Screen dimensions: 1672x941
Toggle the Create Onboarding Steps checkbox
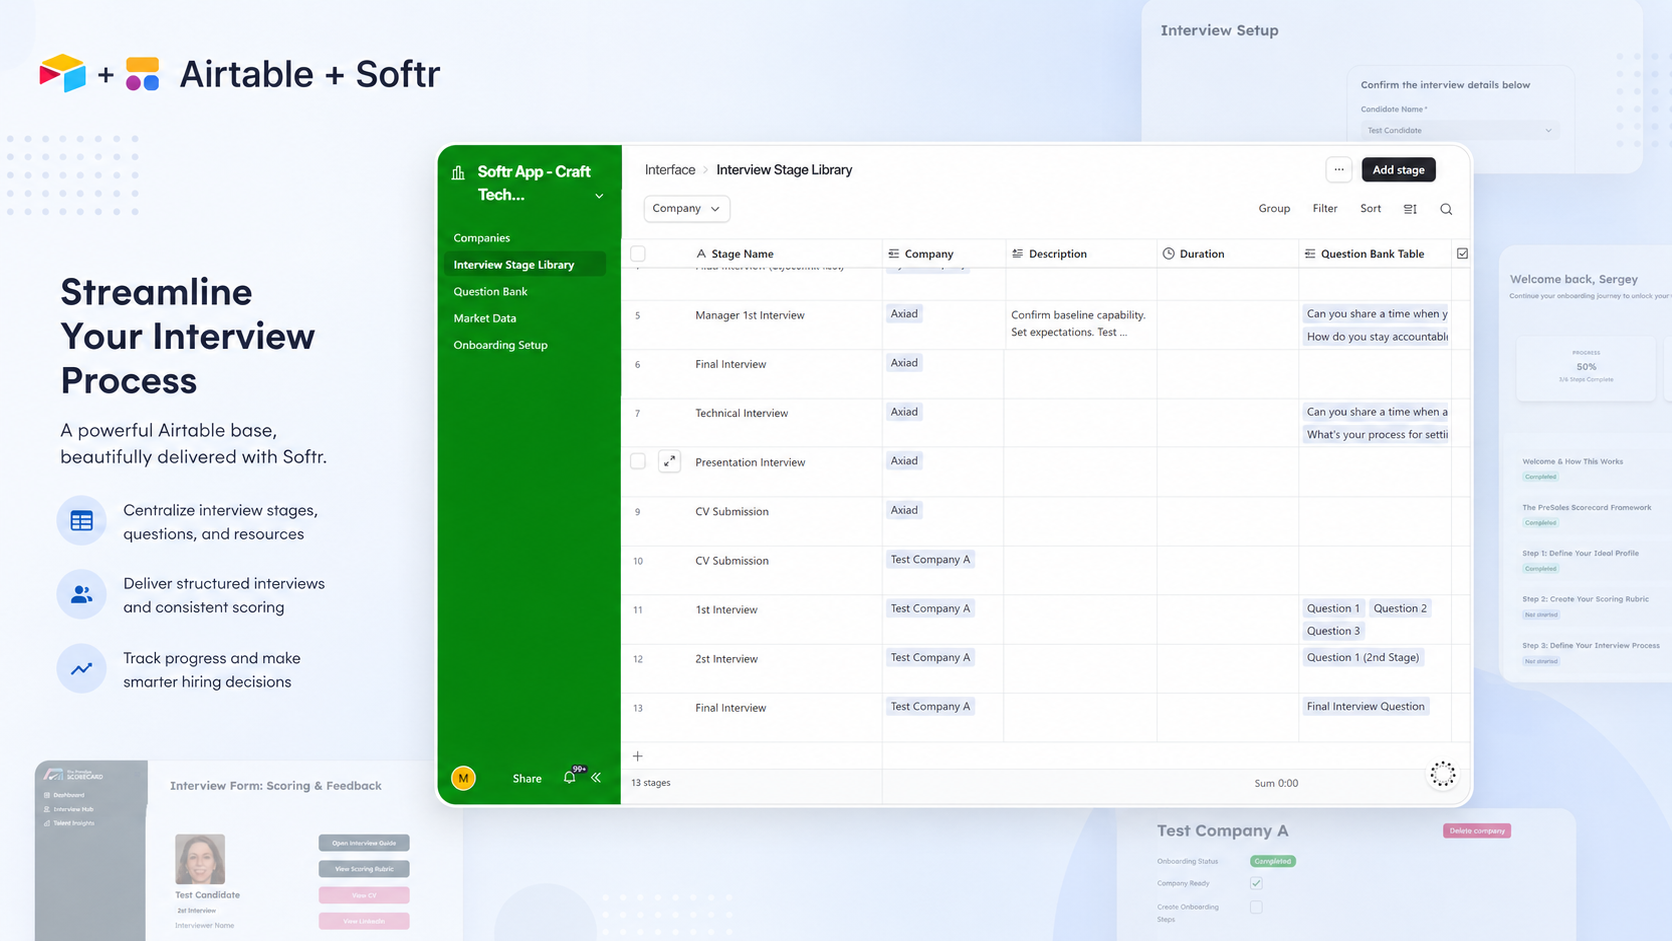[x=1256, y=907]
